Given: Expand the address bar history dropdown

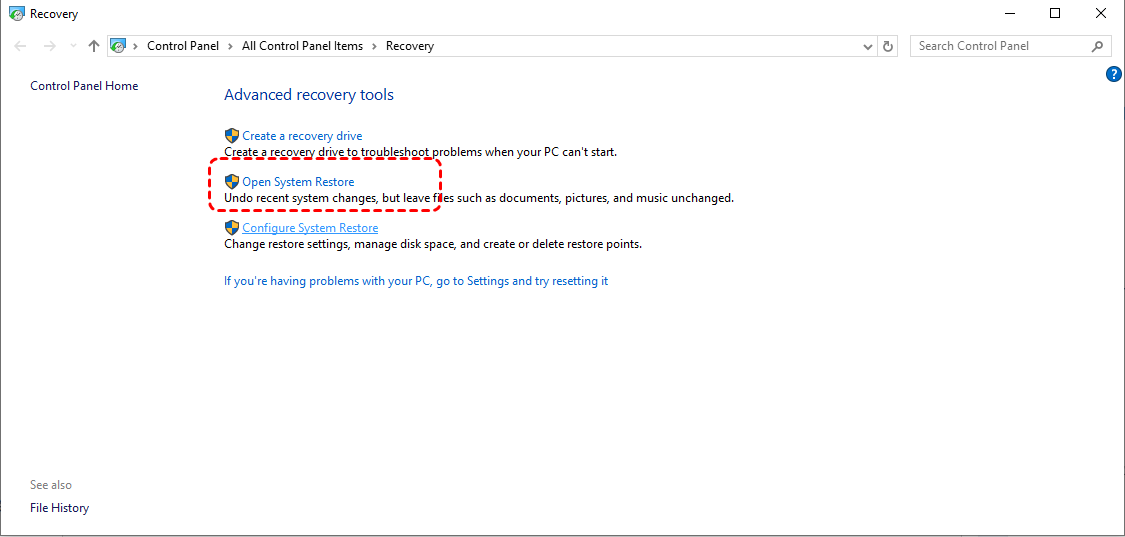Looking at the screenshot, I should click(867, 46).
